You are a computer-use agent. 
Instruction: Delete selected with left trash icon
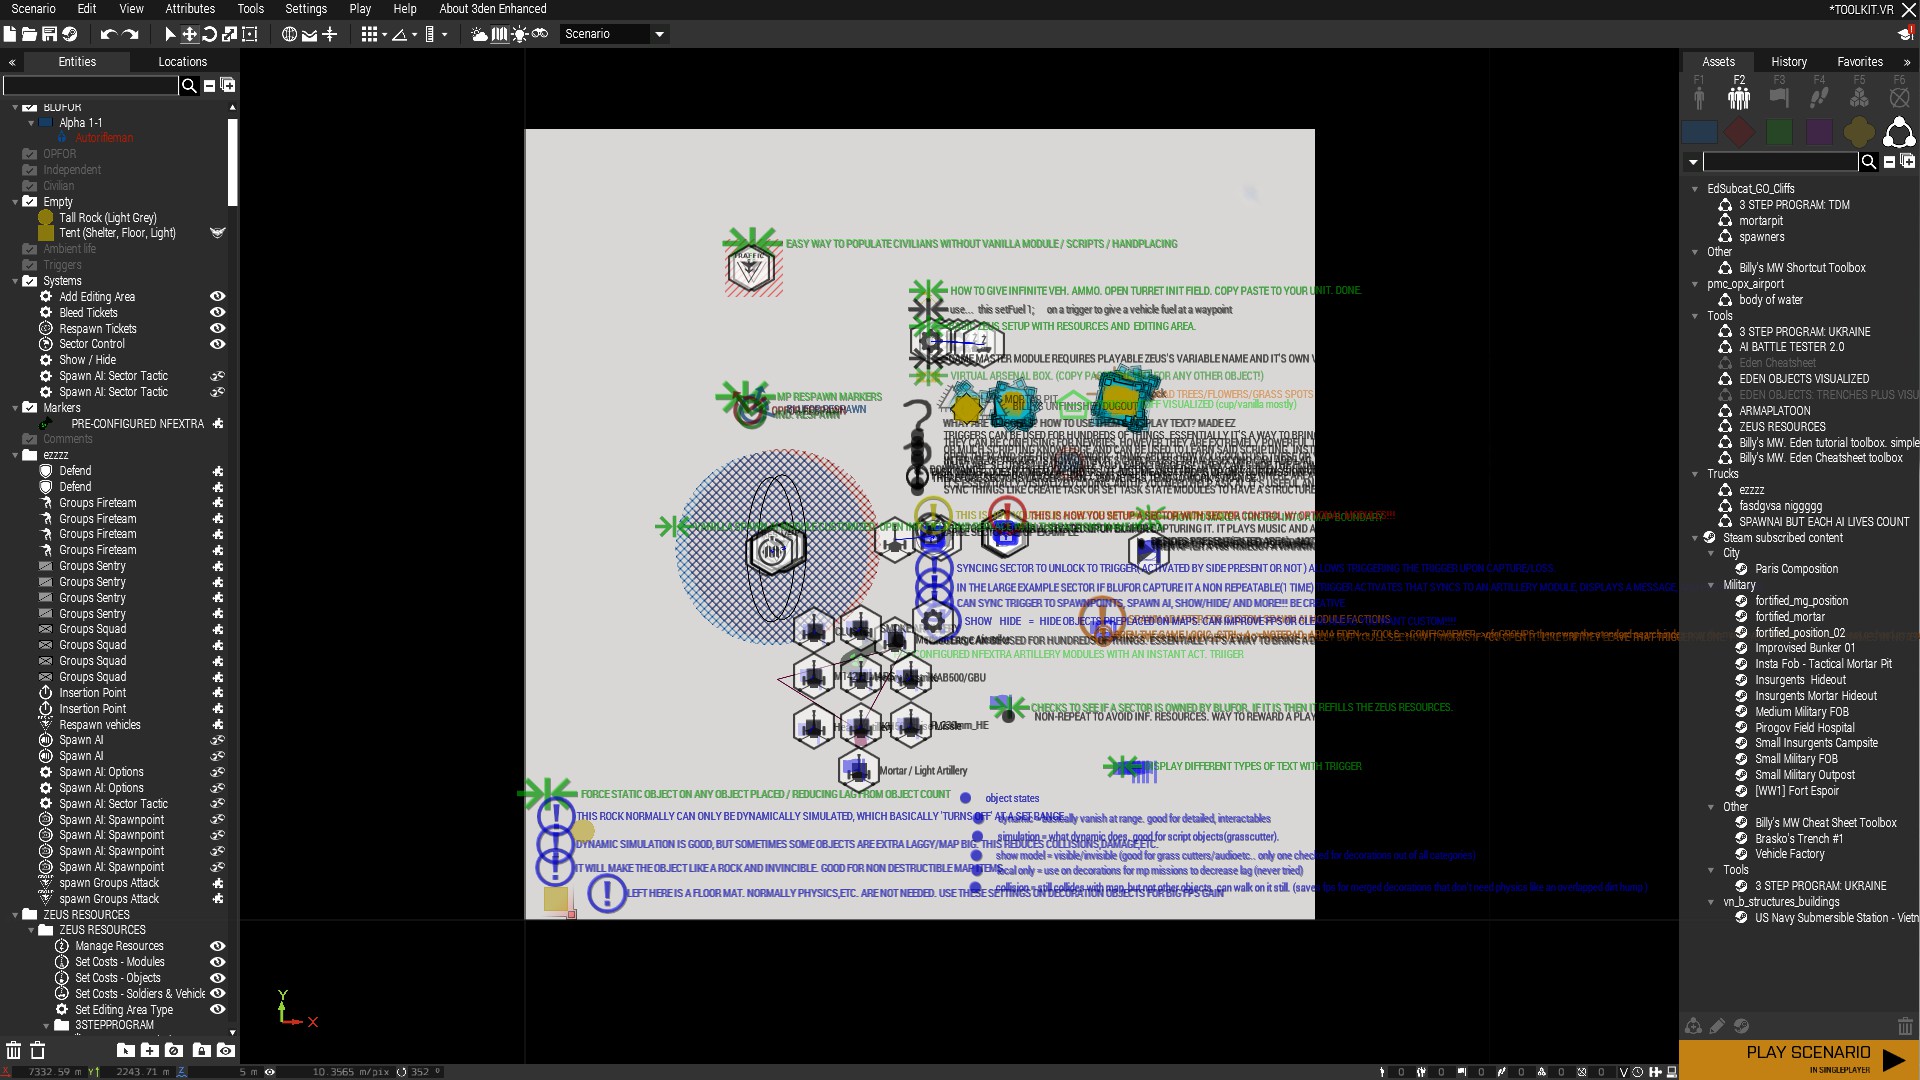[x=13, y=1050]
